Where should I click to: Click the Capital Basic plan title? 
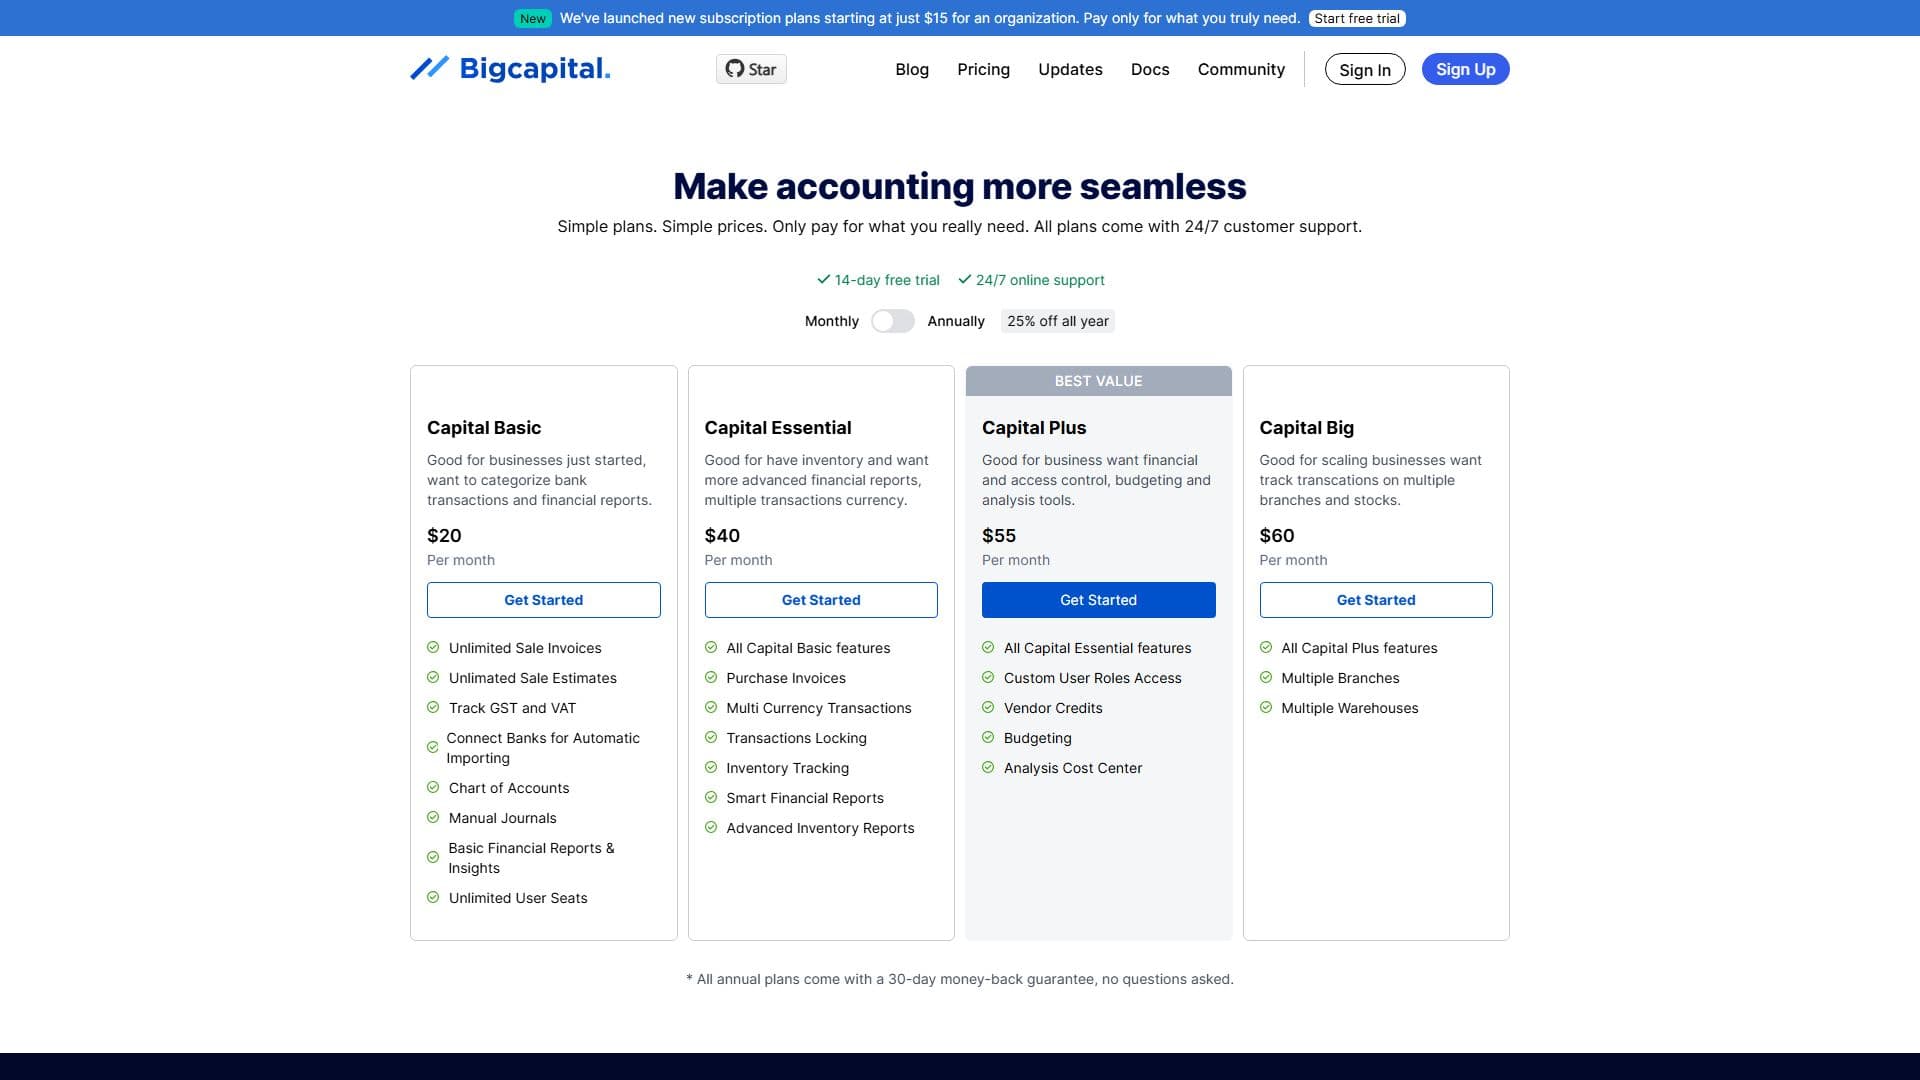click(x=484, y=427)
